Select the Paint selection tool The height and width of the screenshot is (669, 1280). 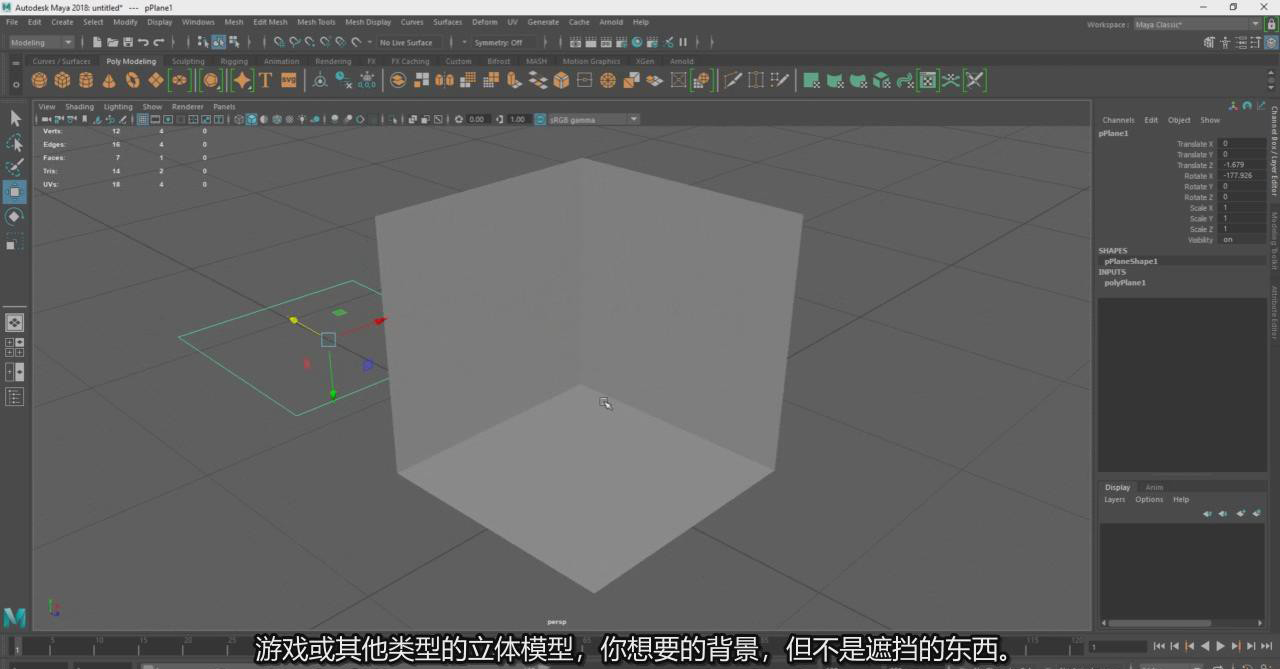pyautogui.click(x=15, y=167)
